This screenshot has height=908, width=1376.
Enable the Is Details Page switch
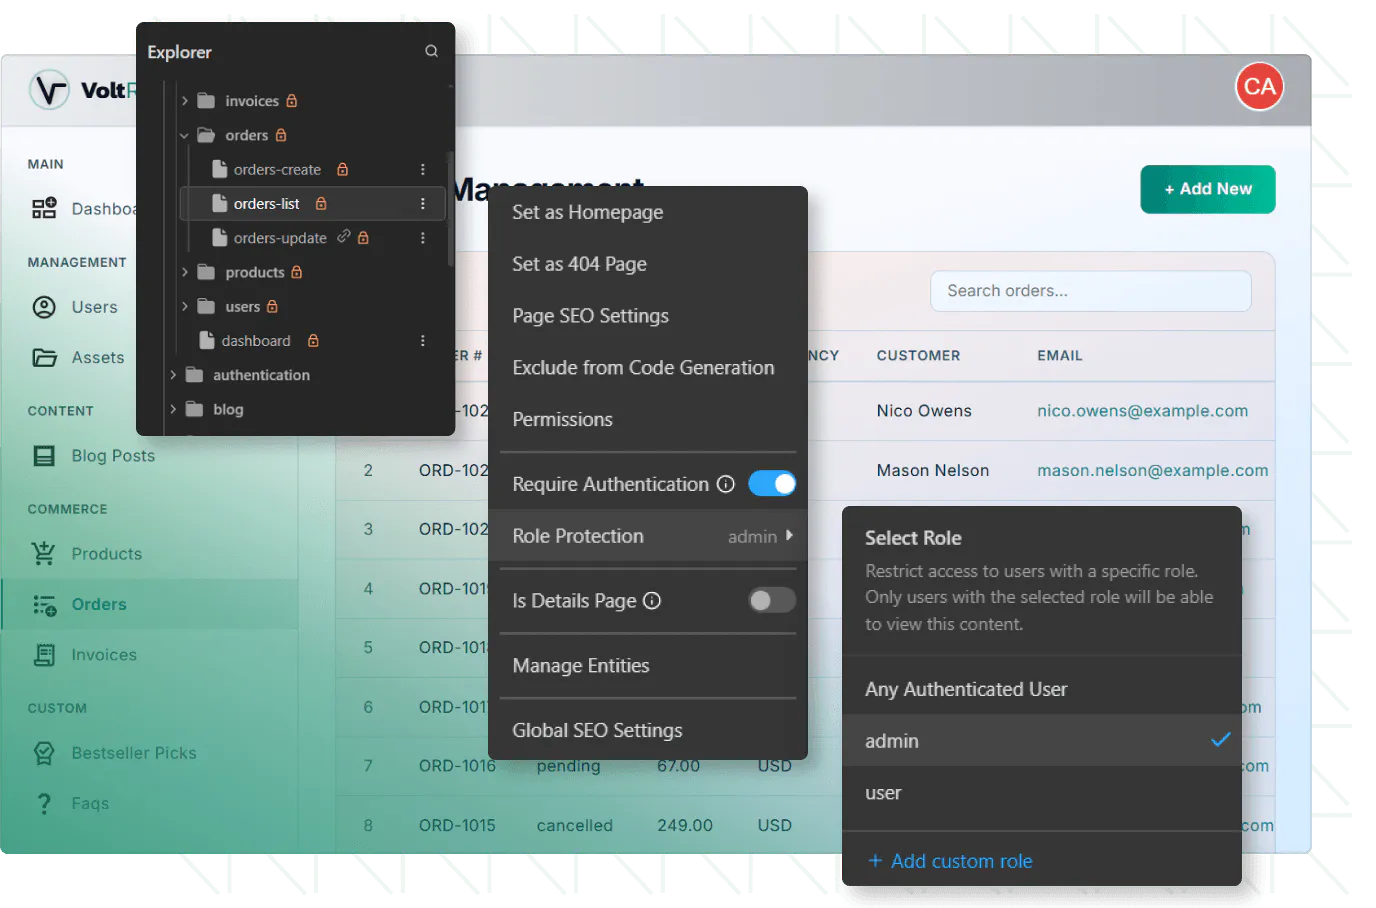[x=772, y=600]
